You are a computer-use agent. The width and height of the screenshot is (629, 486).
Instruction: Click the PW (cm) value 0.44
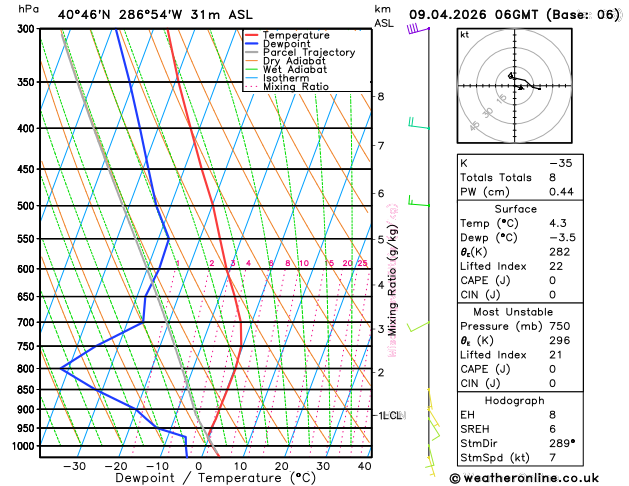point(561,192)
